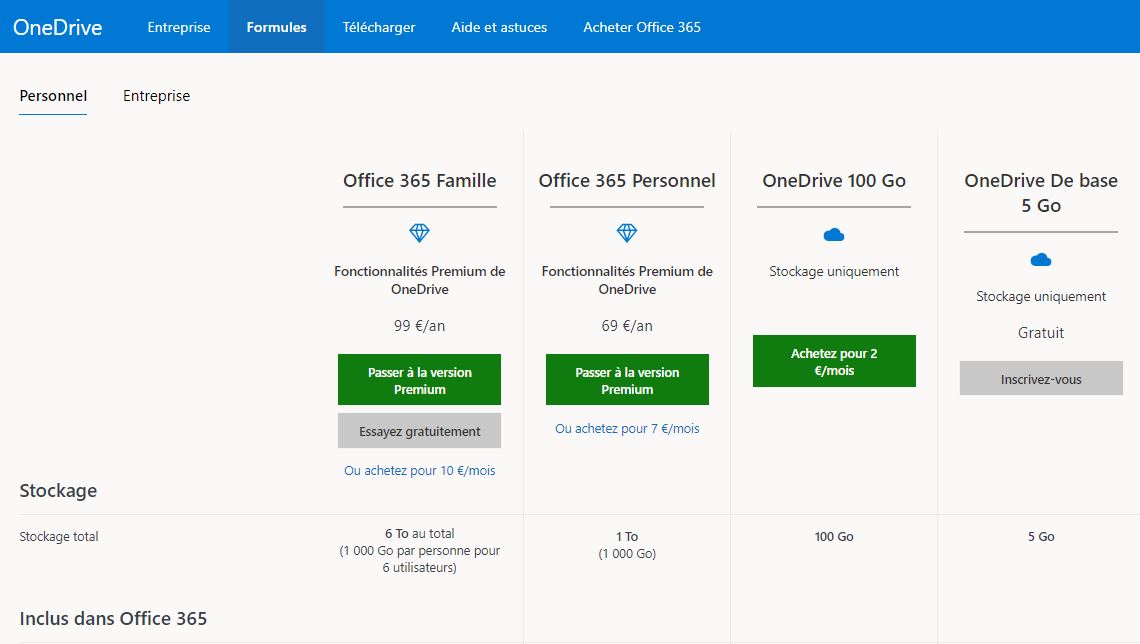Click the Office 365 Personnel diamond icon
The width and height of the screenshot is (1140, 644).
(627, 233)
